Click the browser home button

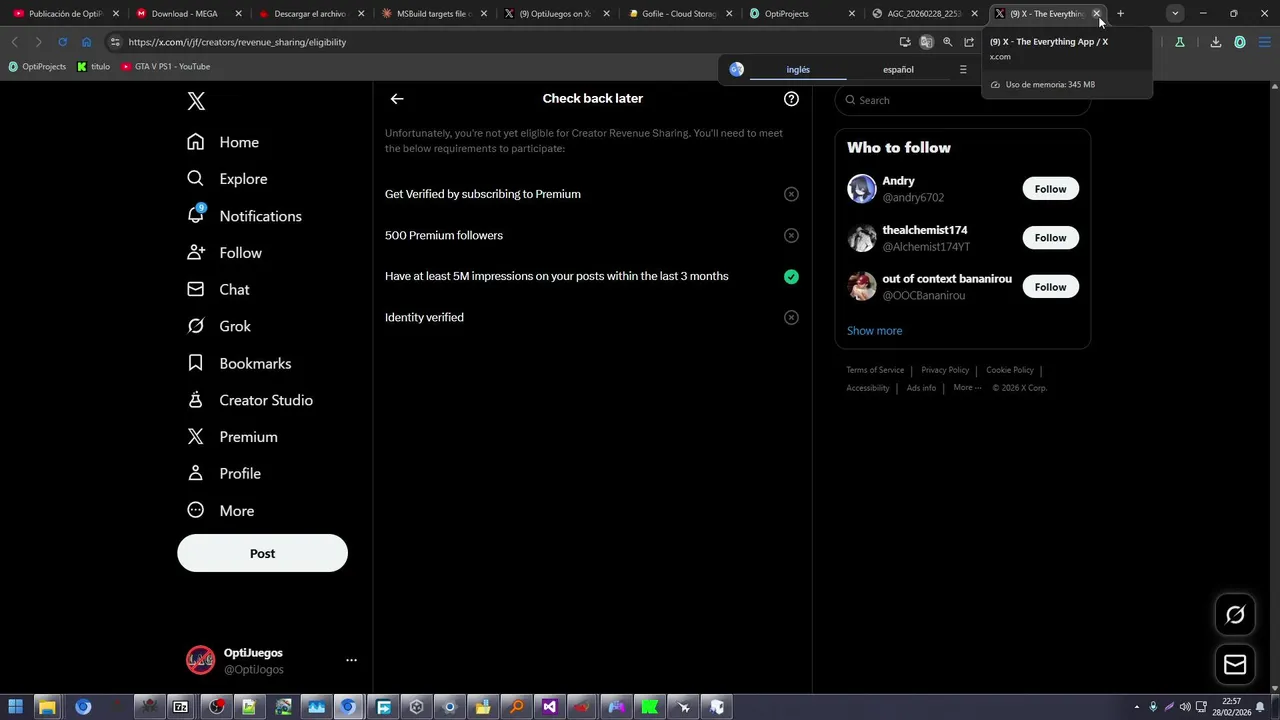point(86,42)
